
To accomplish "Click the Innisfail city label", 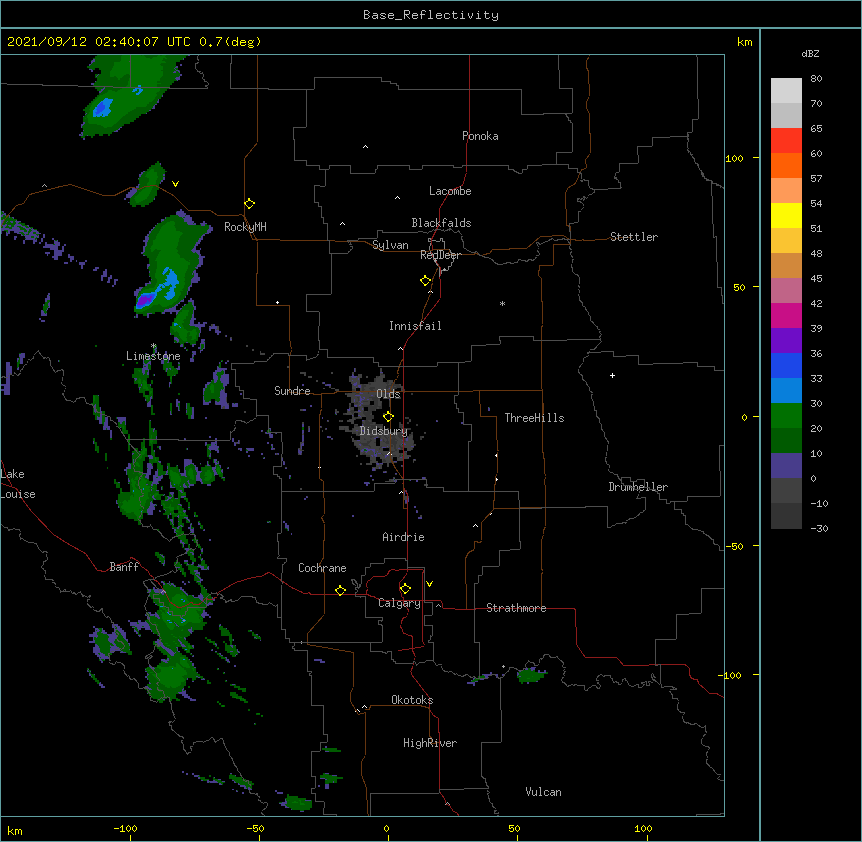I will coord(415,326).
